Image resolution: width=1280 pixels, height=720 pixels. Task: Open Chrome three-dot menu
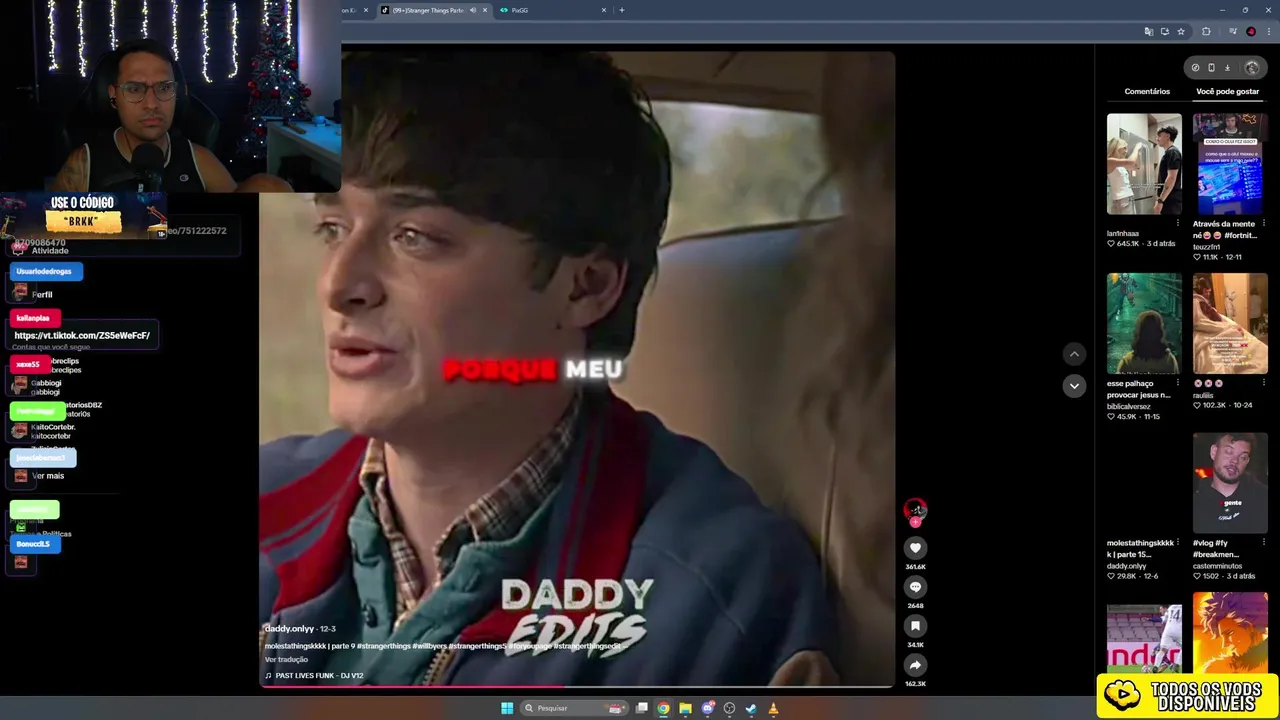point(1268,32)
